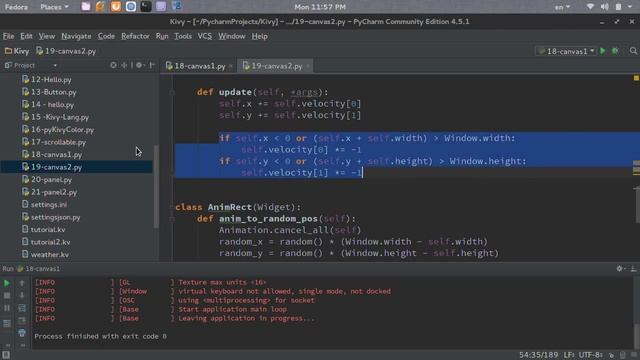Open terminal icon in top panel
The height and width of the screenshot is (360, 640).
146,7
